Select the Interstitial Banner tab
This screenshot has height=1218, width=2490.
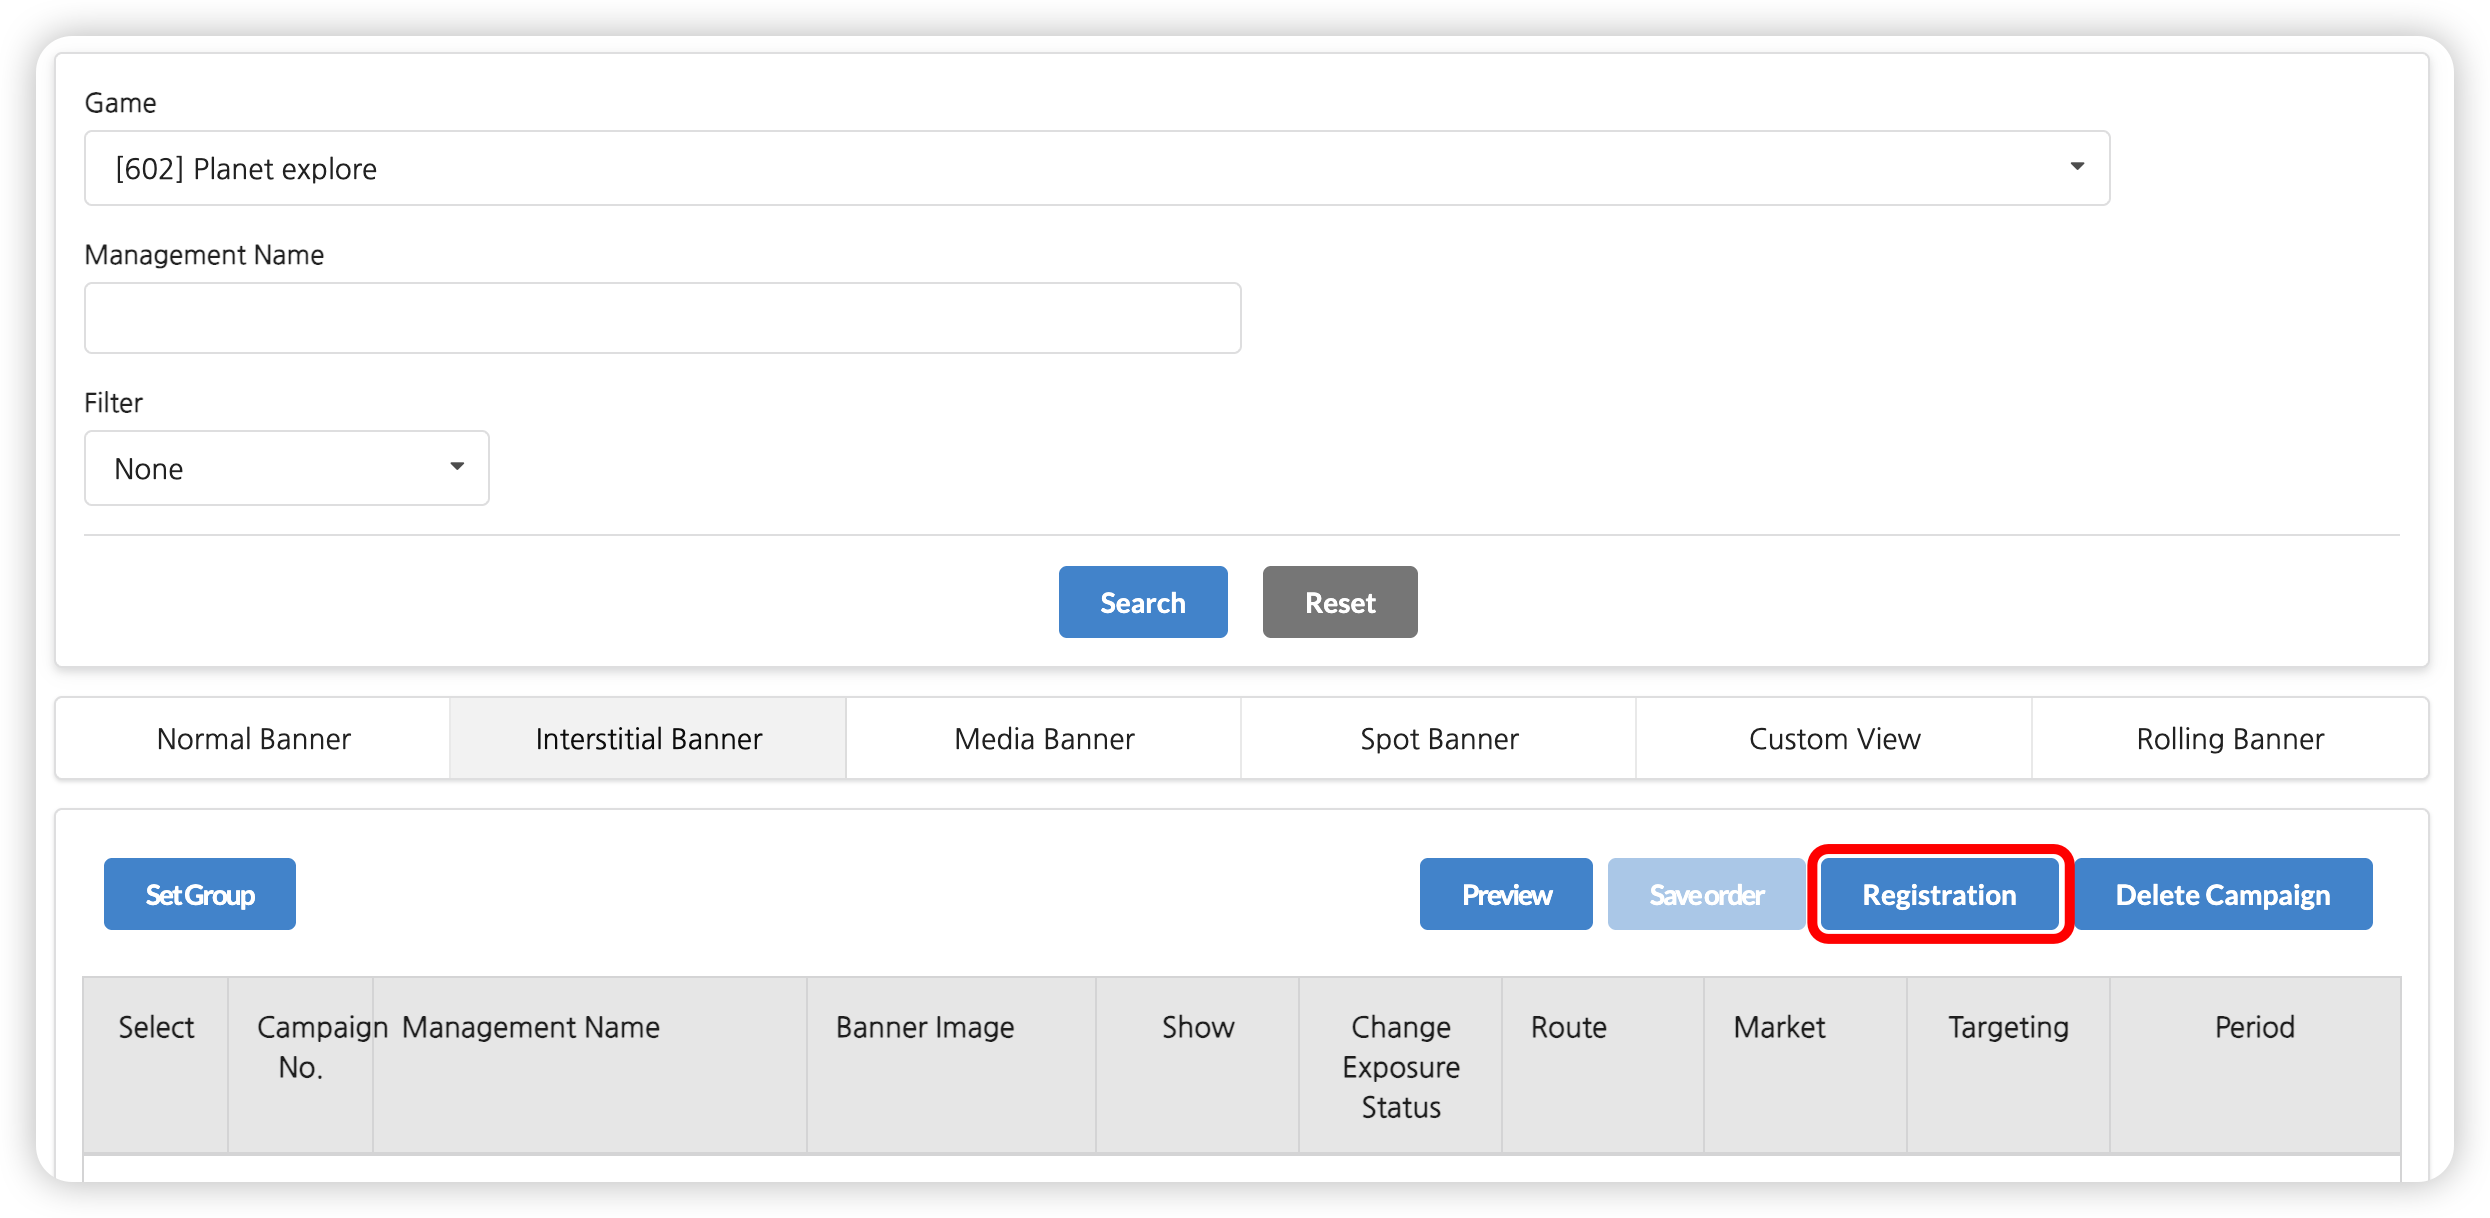[648, 738]
